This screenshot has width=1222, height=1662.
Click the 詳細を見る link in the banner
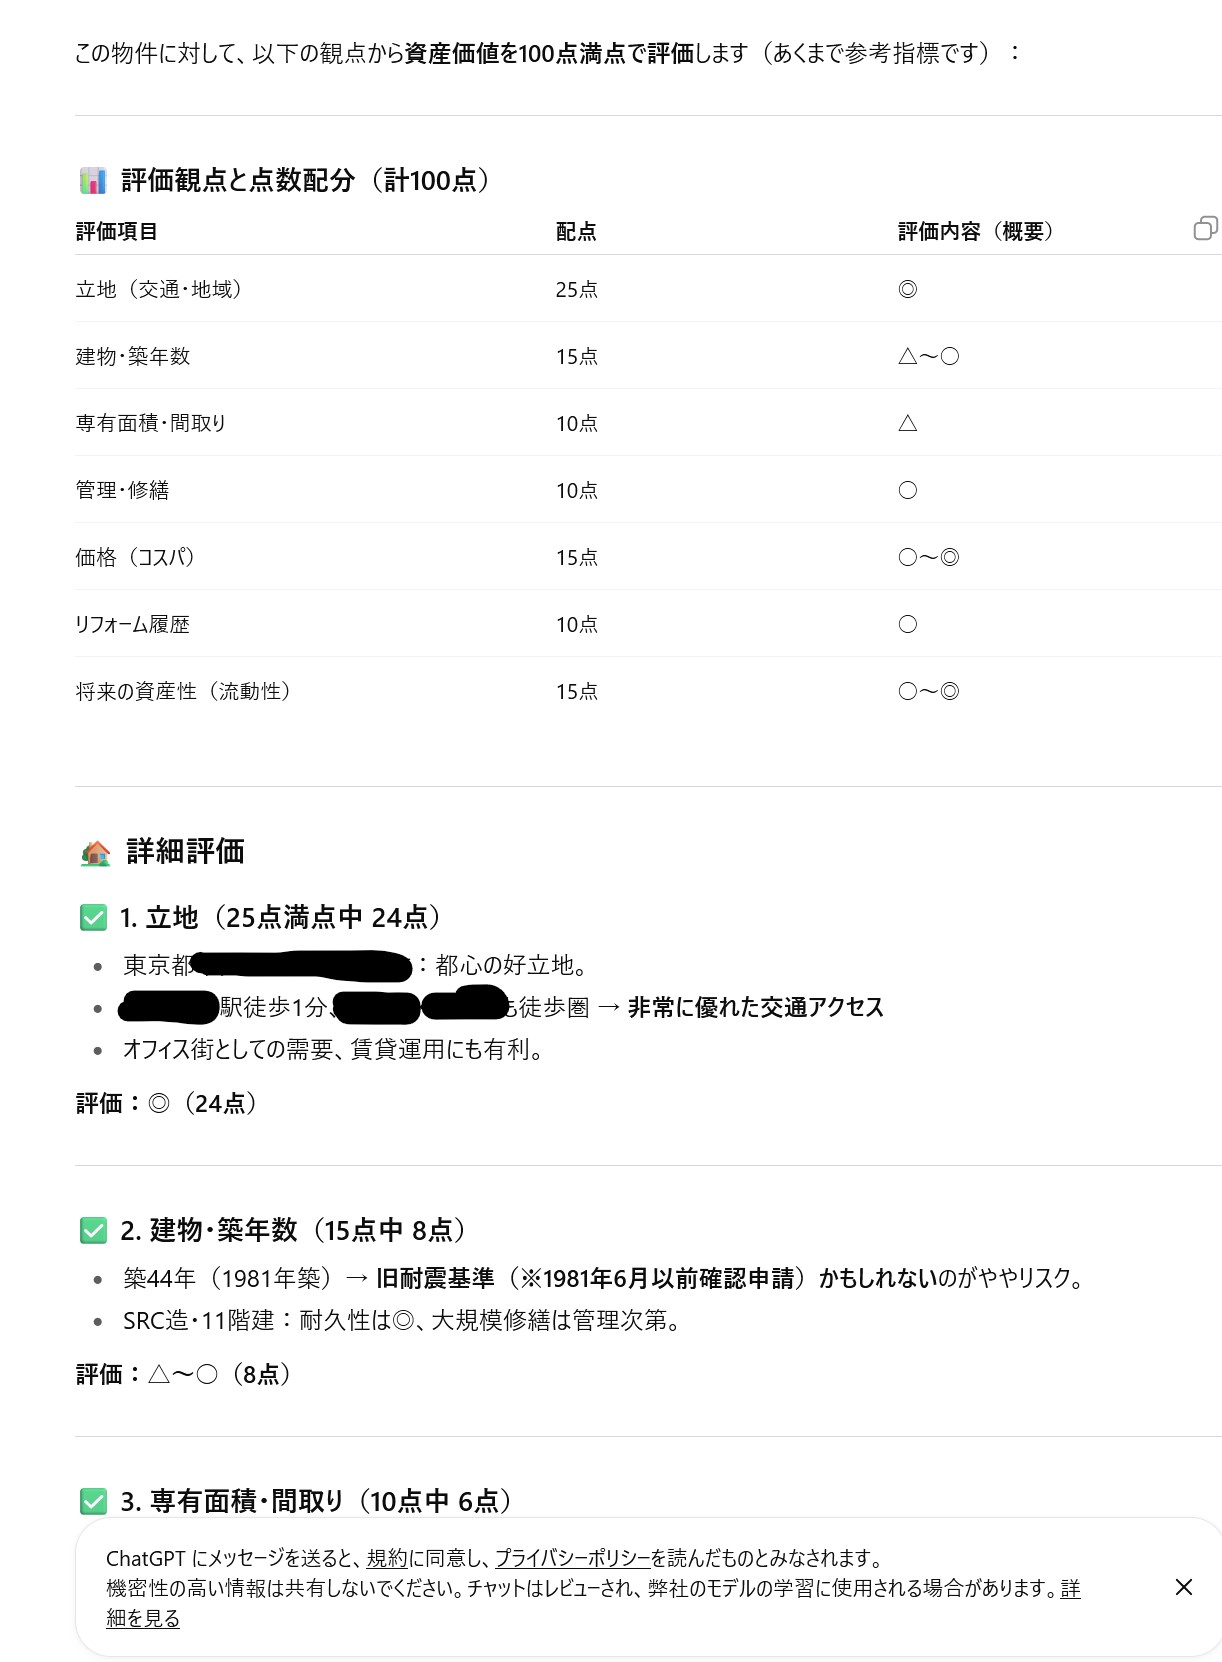coord(143,1618)
